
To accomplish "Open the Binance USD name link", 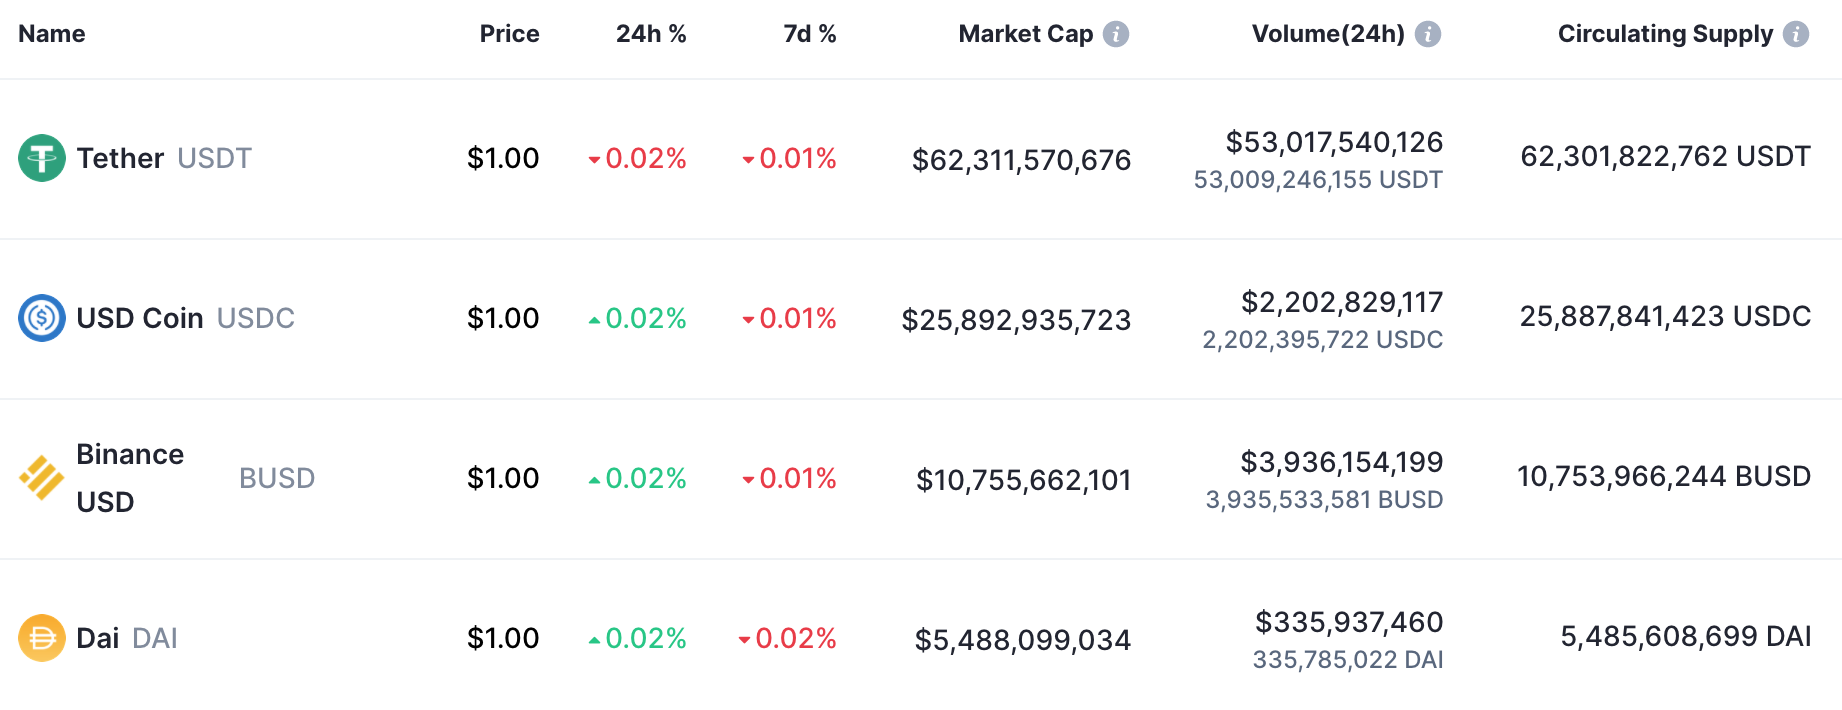I will (x=130, y=478).
